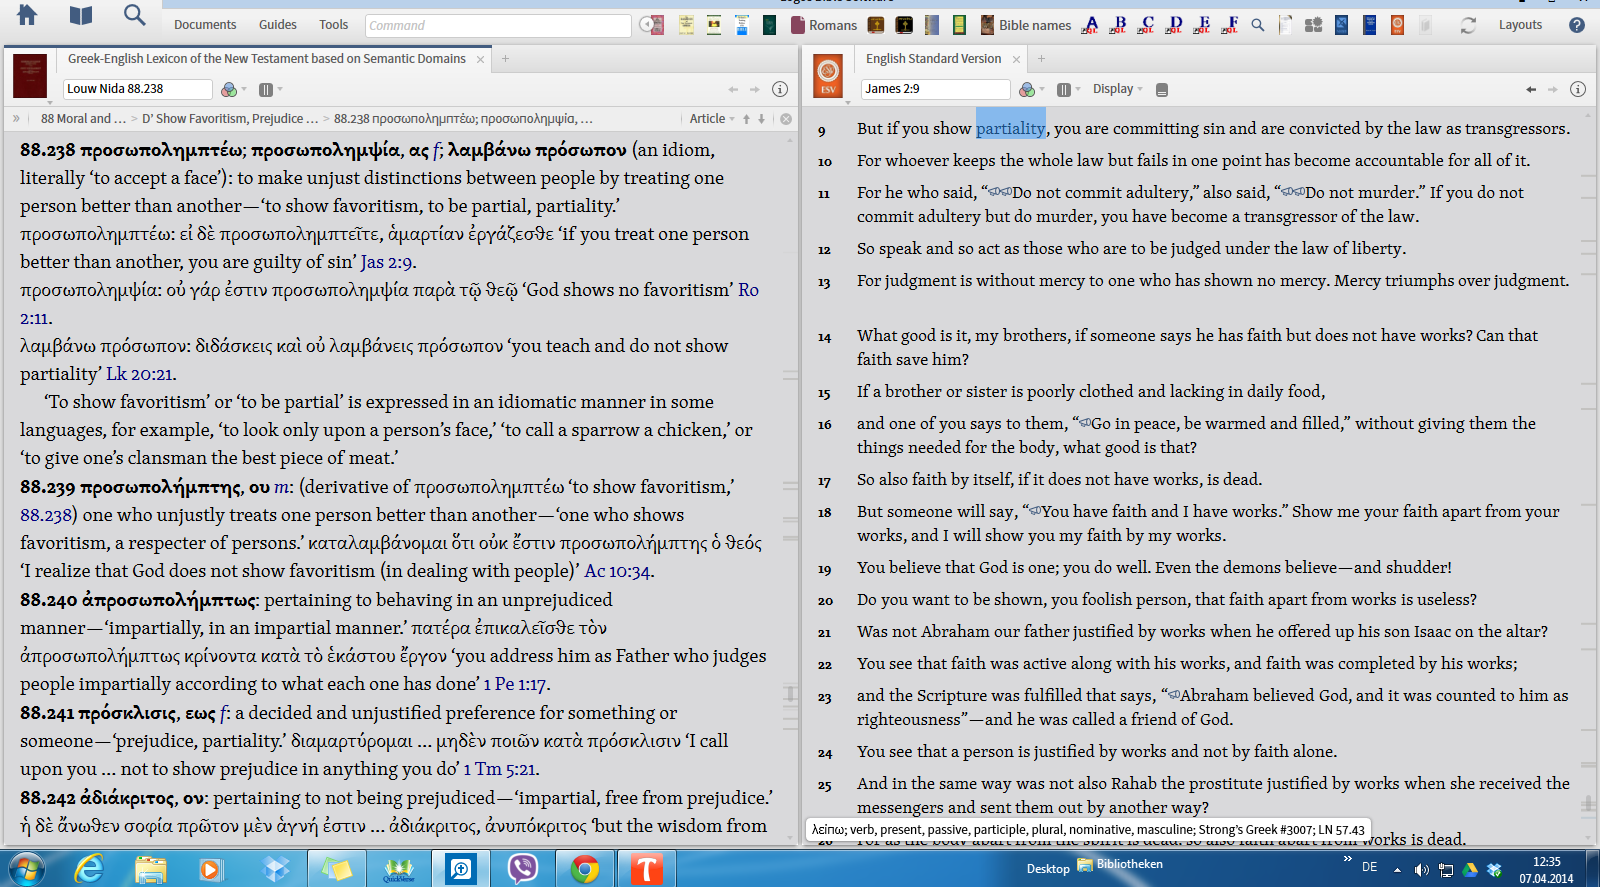Click breadcrumb 88 Moral and …
Screen dimensions: 1600x887
coord(83,118)
